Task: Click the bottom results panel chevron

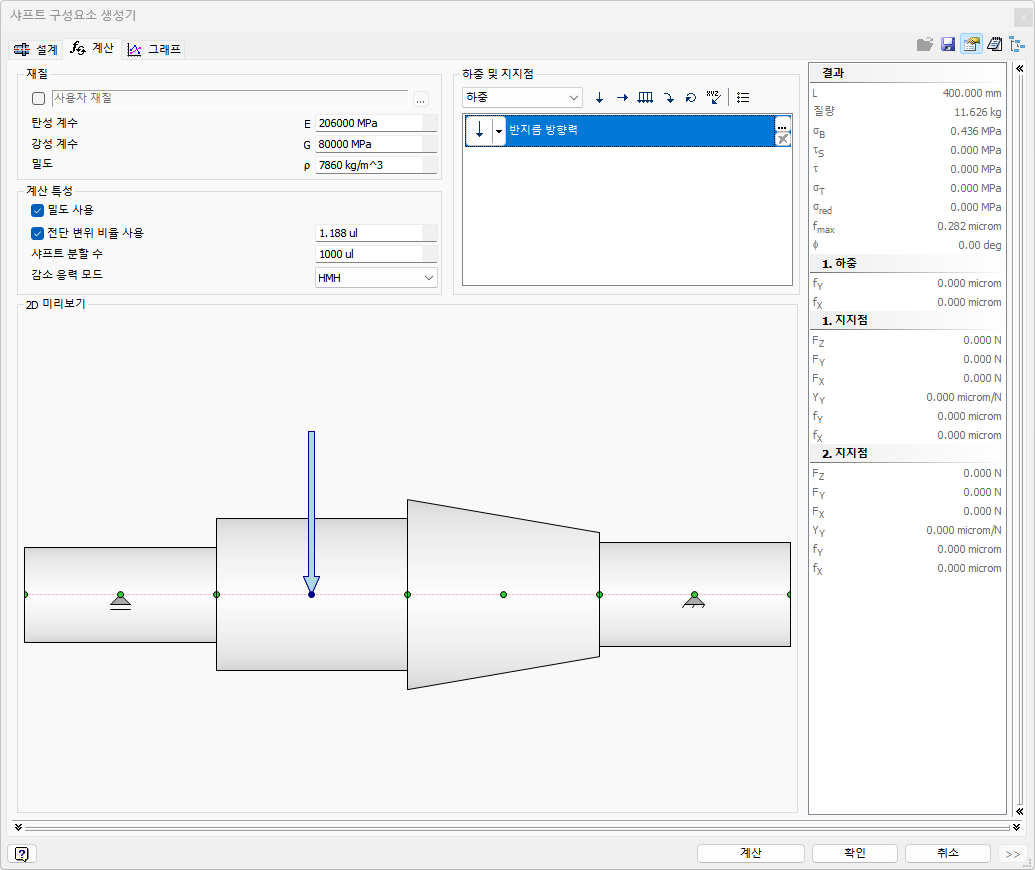Action: [1020, 811]
